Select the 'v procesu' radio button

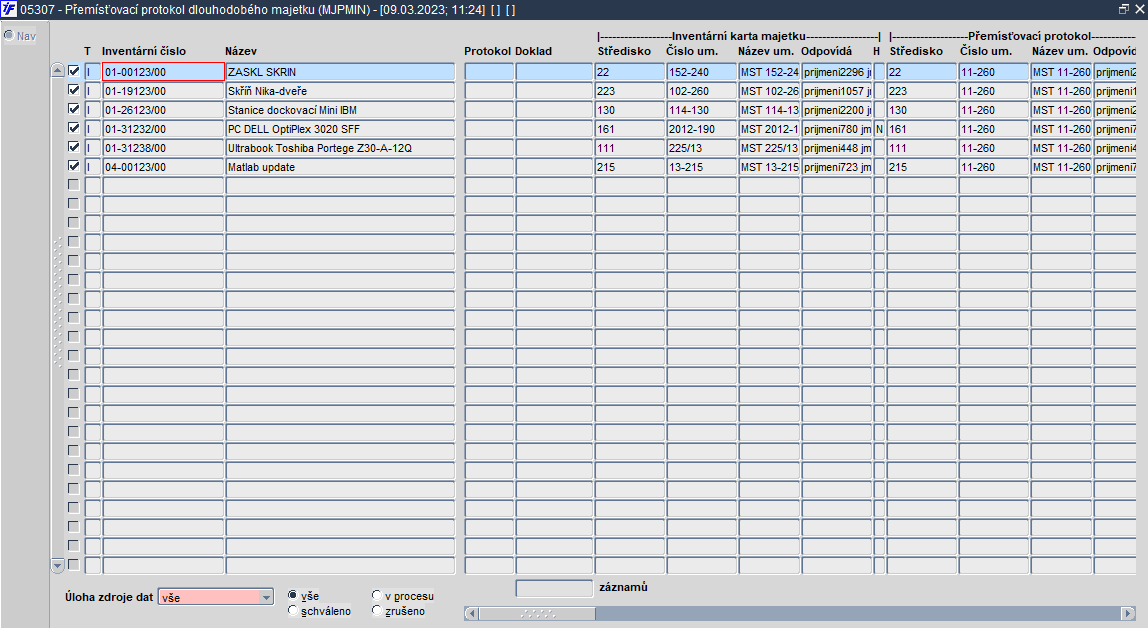[377, 595]
